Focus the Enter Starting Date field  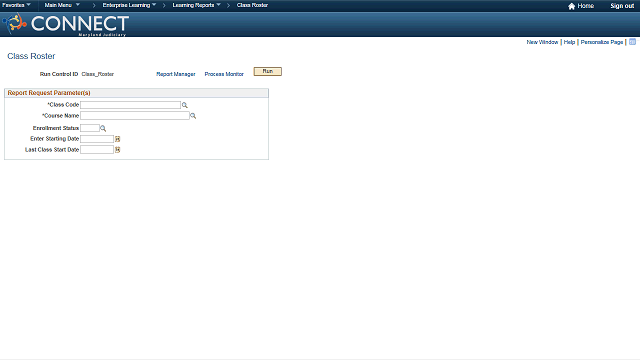point(97,139)
